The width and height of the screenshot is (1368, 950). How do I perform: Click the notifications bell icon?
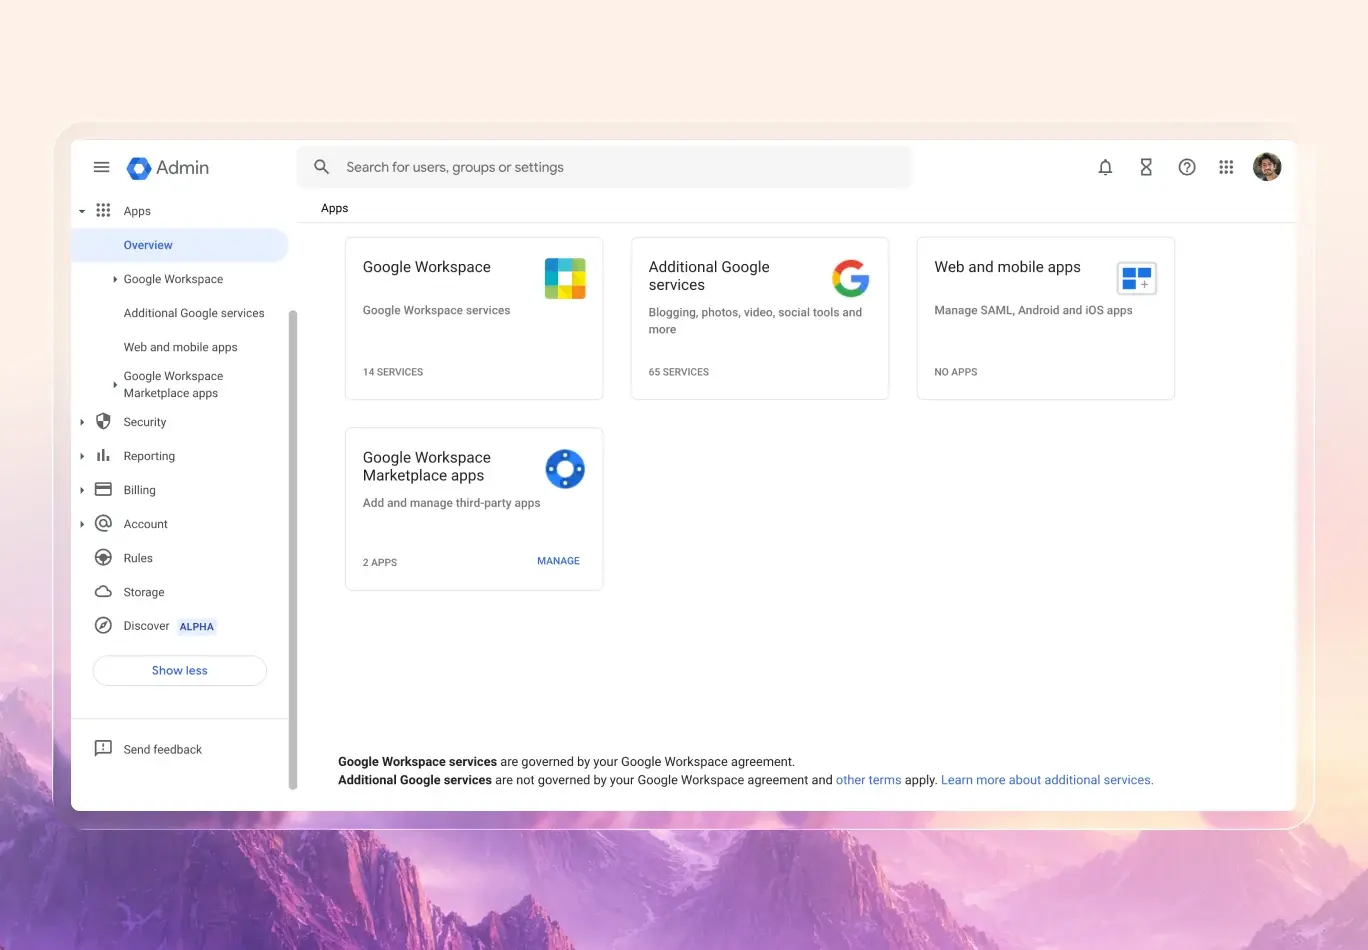[1105, 167]
